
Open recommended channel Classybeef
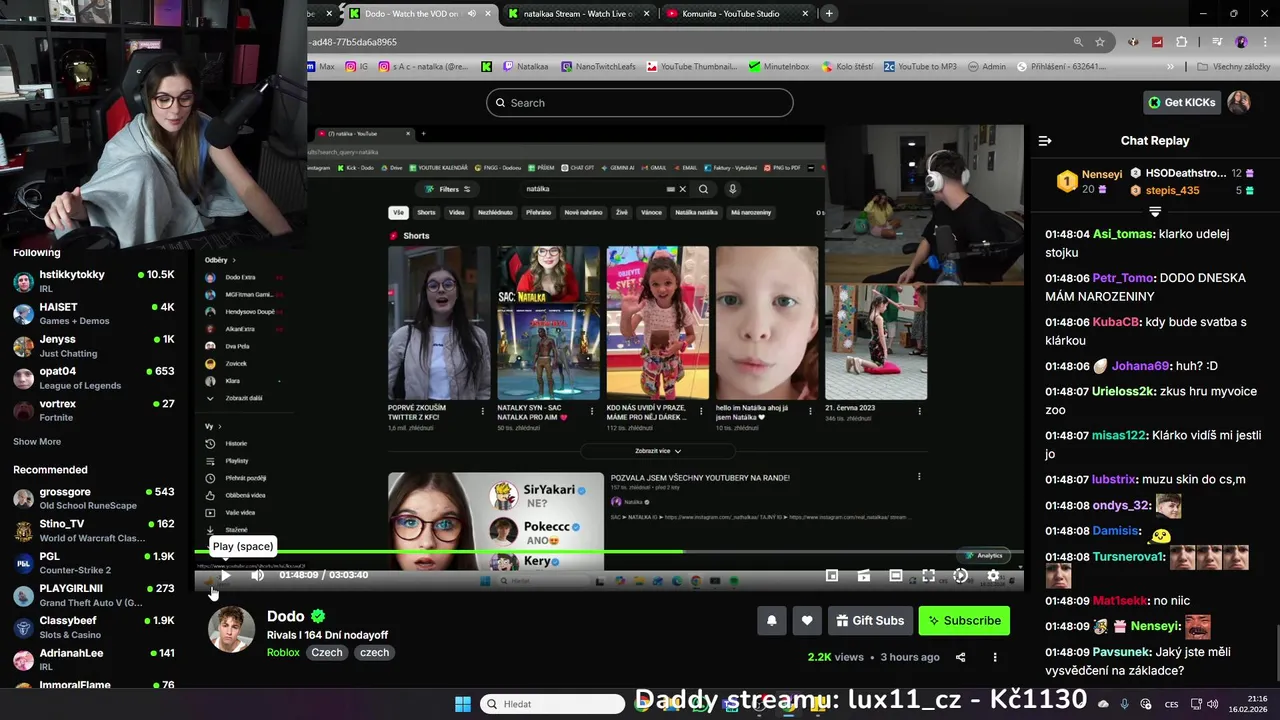(95, 627)
